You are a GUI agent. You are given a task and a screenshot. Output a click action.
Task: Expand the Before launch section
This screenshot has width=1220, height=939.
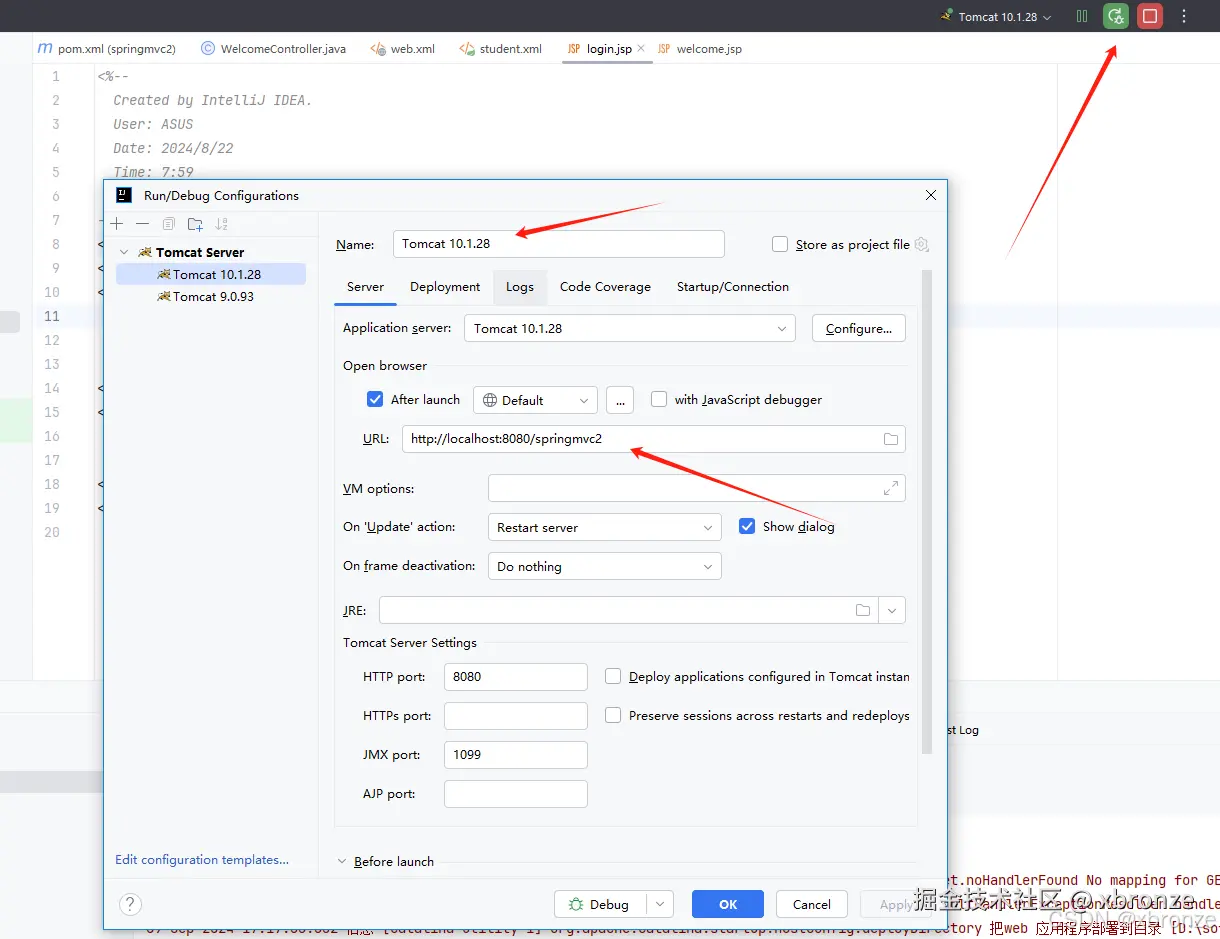tap(342, 861)
